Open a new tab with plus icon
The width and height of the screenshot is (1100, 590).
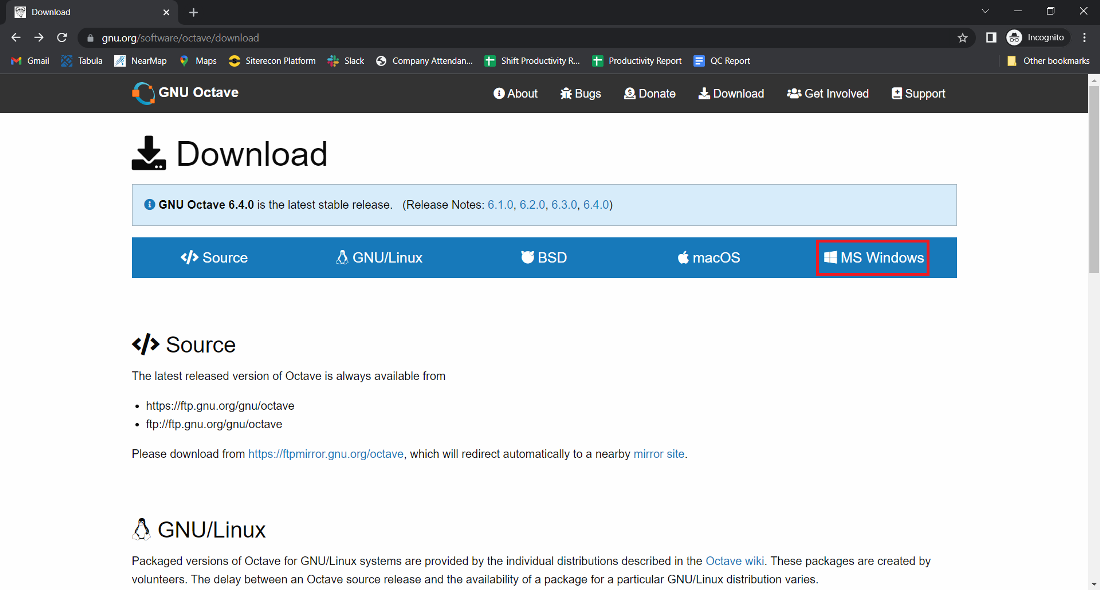click(194, 12)
